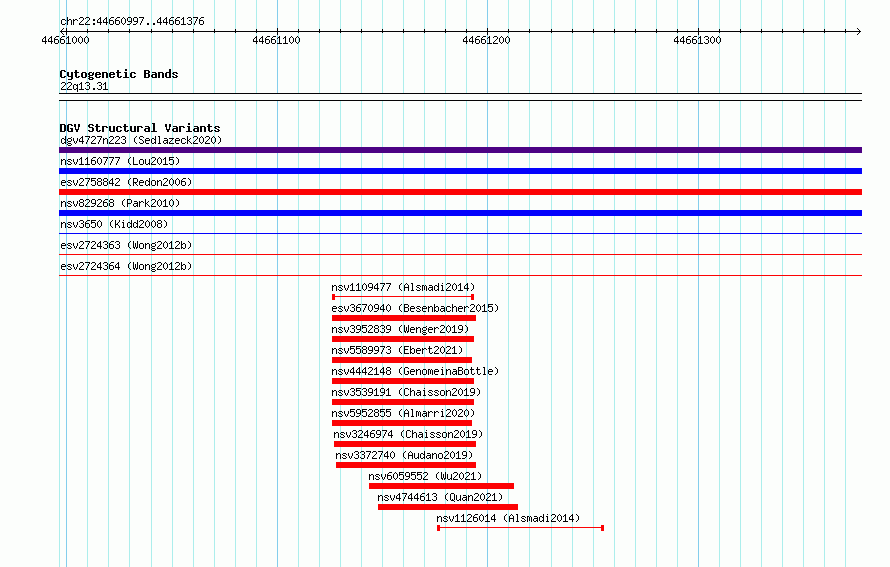This screenshot has height=567, width=890.
Task: Select the 22q13.31 band label
Action: pos(84,86)
